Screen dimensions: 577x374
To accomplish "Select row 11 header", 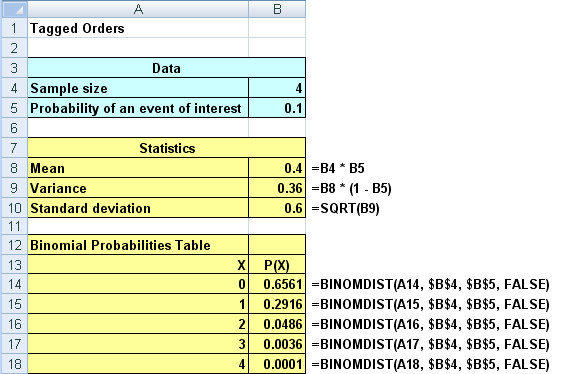I will pos(15,226).
